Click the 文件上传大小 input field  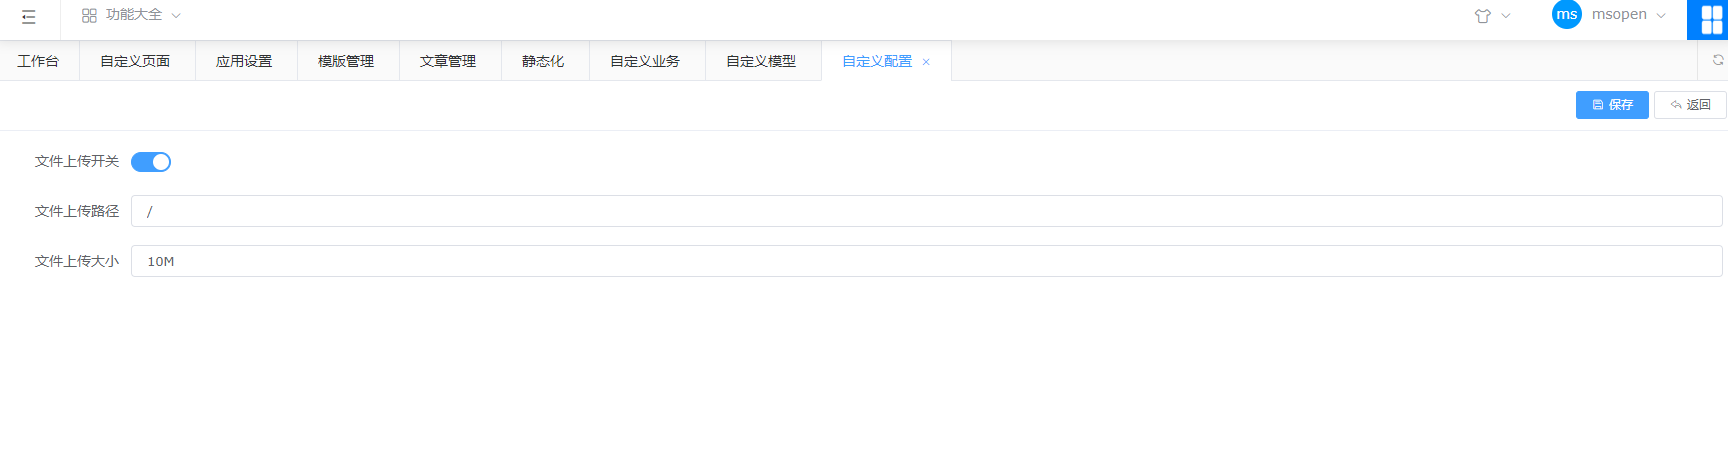click(925, 261)
